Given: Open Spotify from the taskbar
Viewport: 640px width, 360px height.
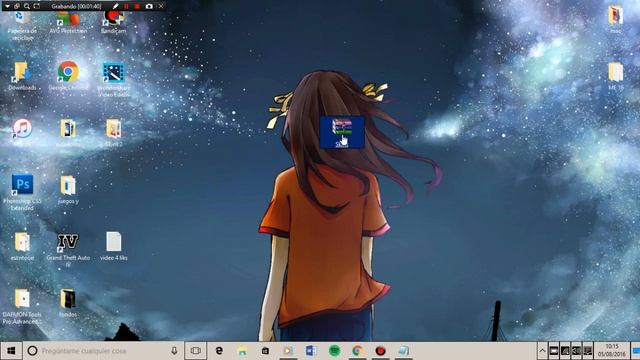Looking at the screenshot, I should (334, 351).
